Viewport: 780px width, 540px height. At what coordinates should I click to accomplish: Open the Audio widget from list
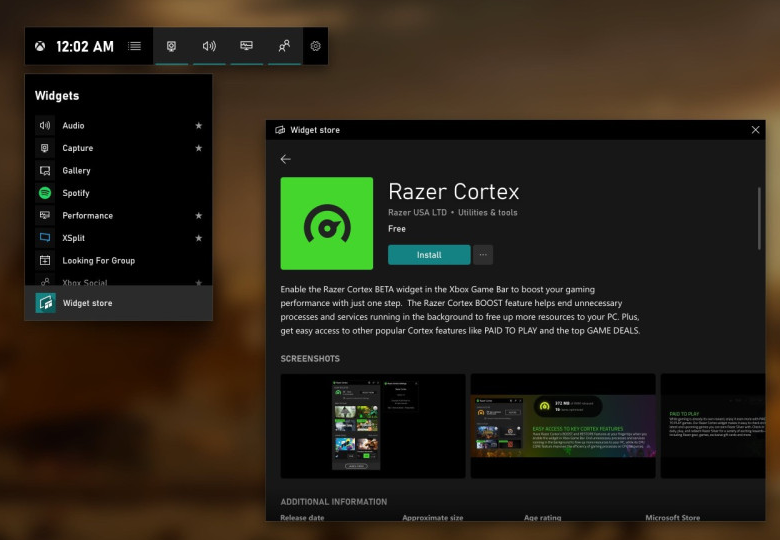point(118,125)
